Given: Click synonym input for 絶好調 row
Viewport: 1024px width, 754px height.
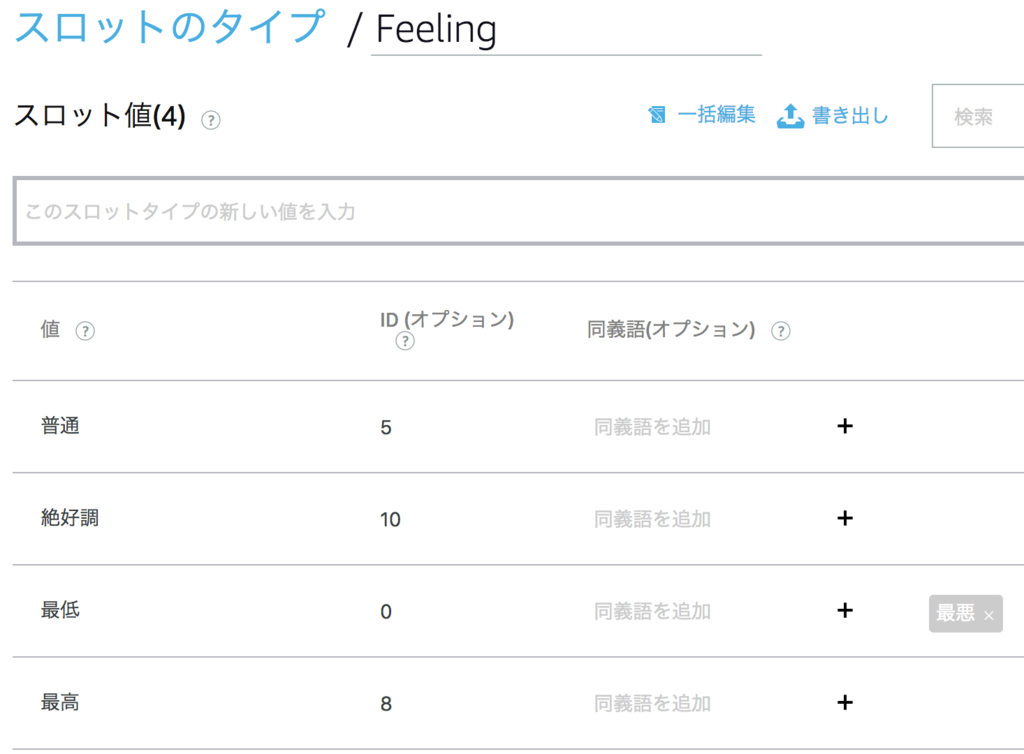Looking at the screenshot, I should 652,519.
